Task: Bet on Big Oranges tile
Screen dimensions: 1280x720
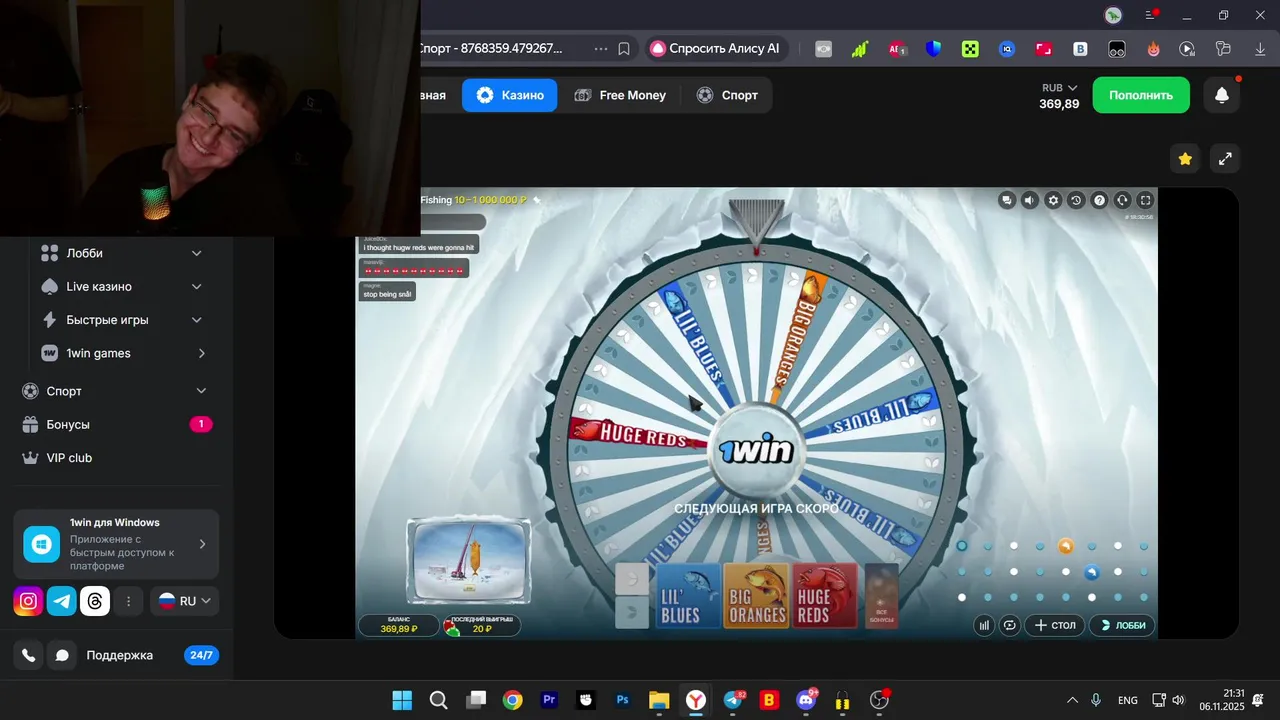Action: (x=756, y=596)
